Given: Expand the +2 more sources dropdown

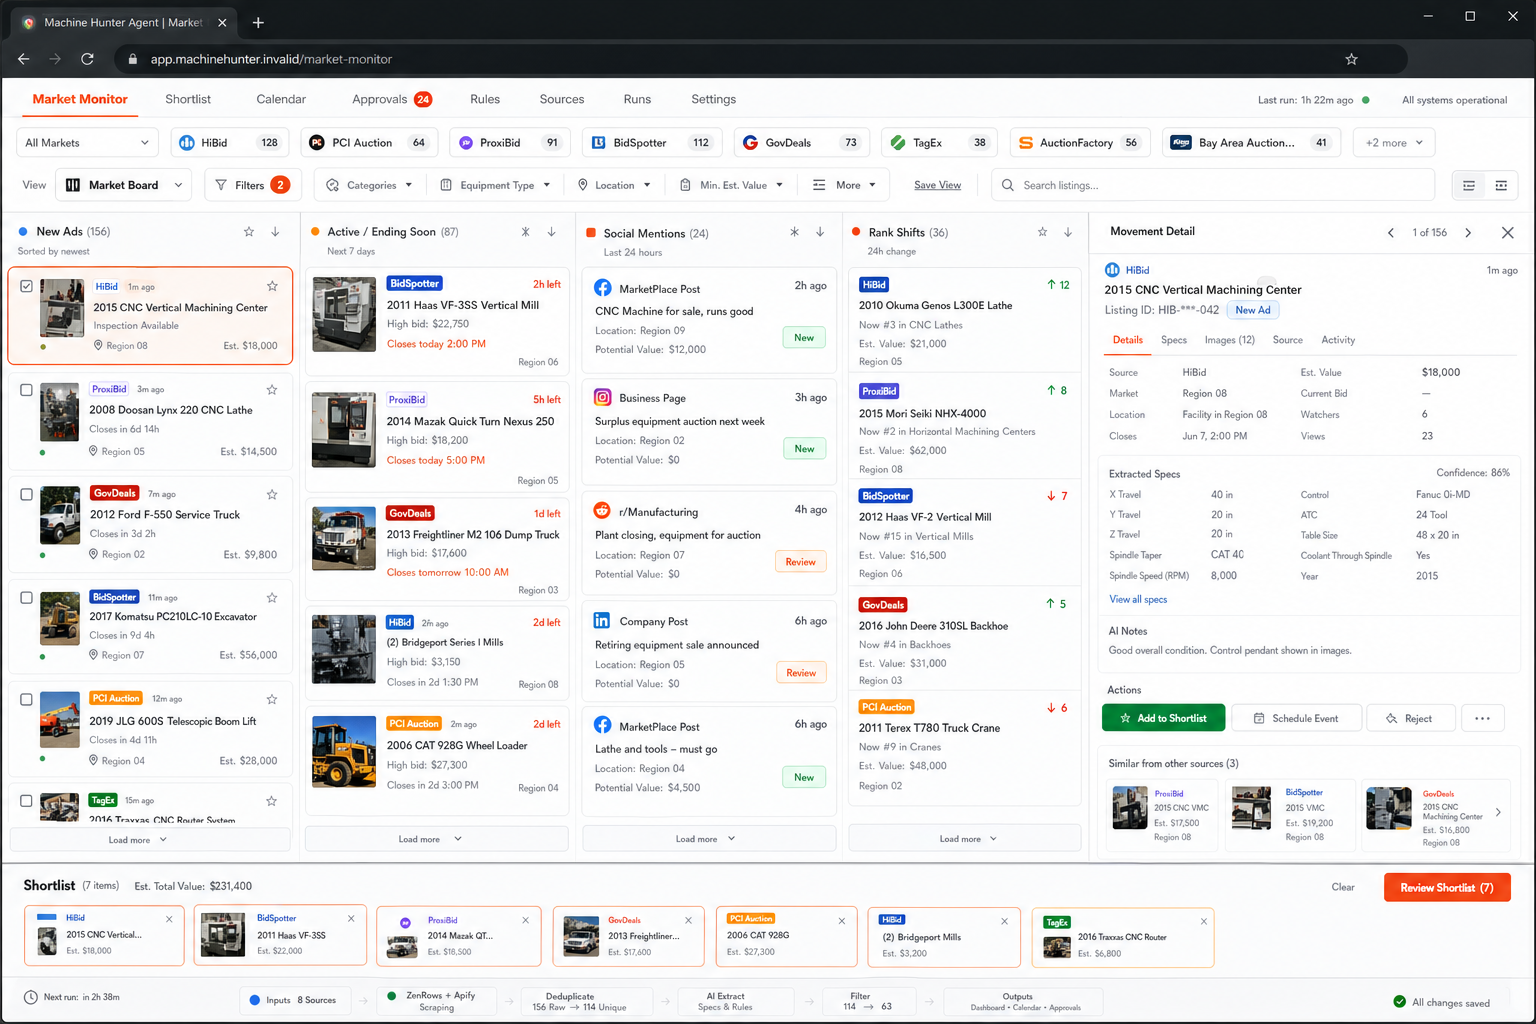Looking at the screenshot, I should (1394, 143).
